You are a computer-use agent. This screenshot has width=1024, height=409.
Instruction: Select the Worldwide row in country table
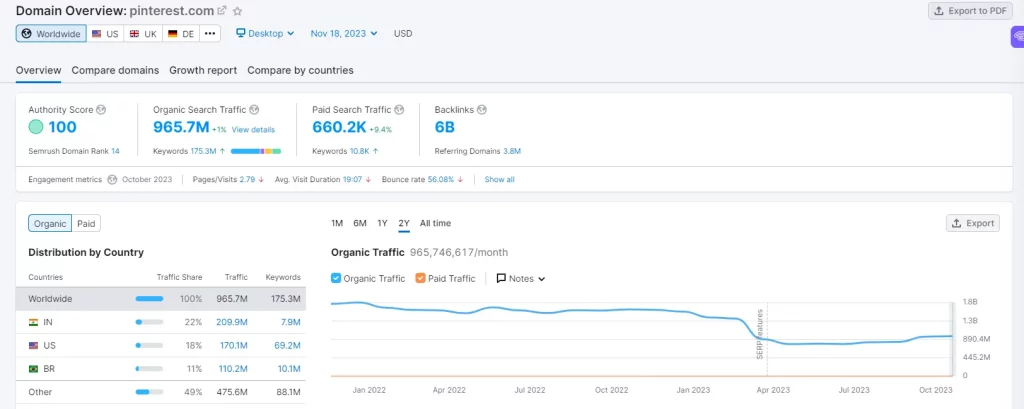coord(161,299)
